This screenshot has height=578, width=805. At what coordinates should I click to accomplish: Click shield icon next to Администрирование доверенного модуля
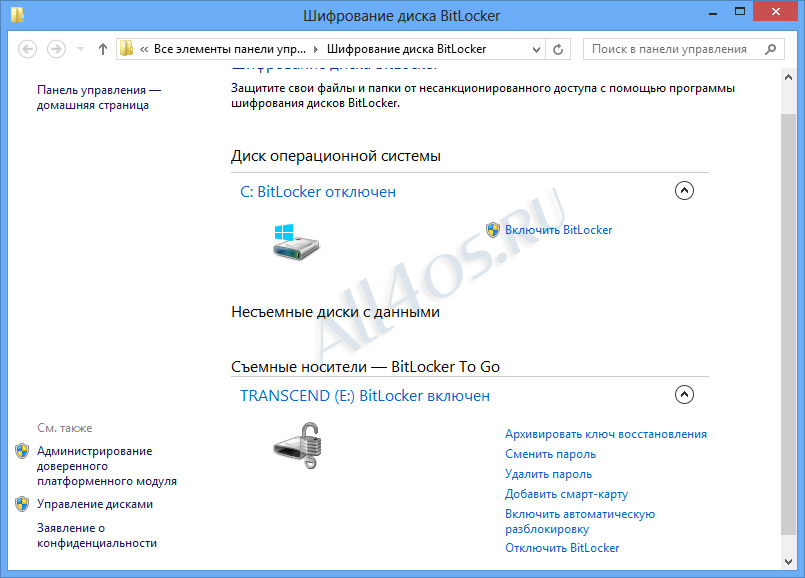(22, 451)
